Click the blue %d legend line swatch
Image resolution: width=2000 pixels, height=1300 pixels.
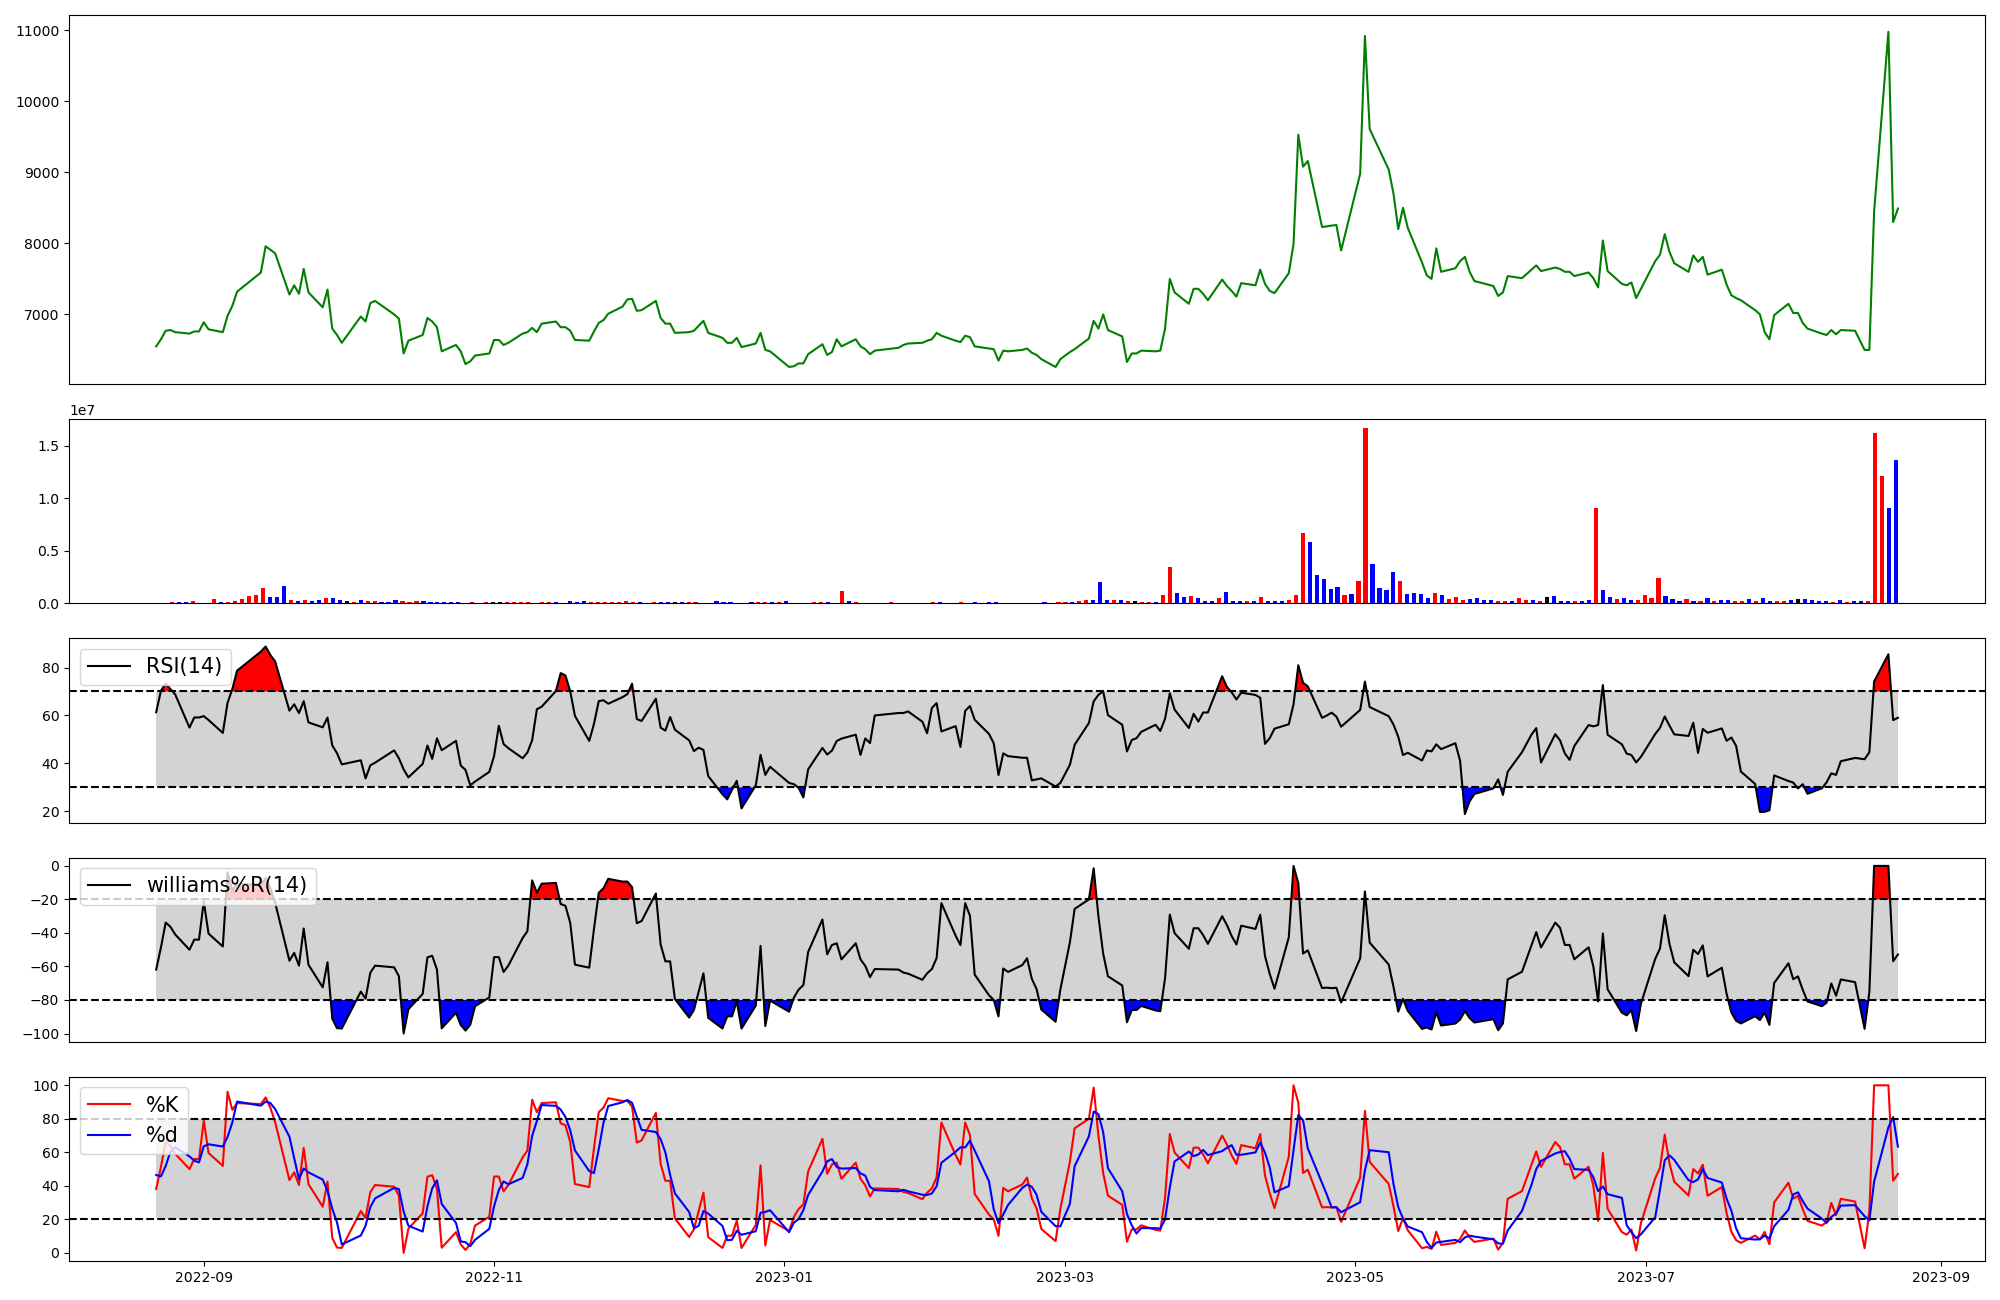click(x=110, y=1134)
